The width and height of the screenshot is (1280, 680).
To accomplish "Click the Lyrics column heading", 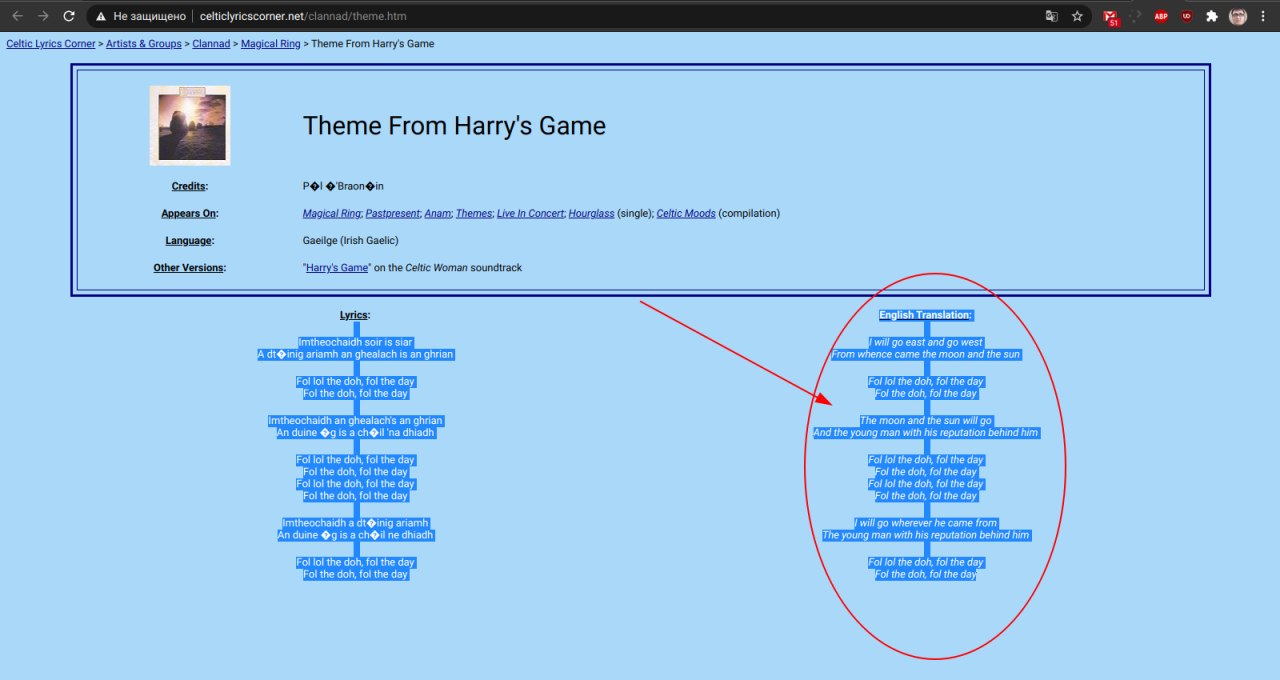I will (355, 315).
